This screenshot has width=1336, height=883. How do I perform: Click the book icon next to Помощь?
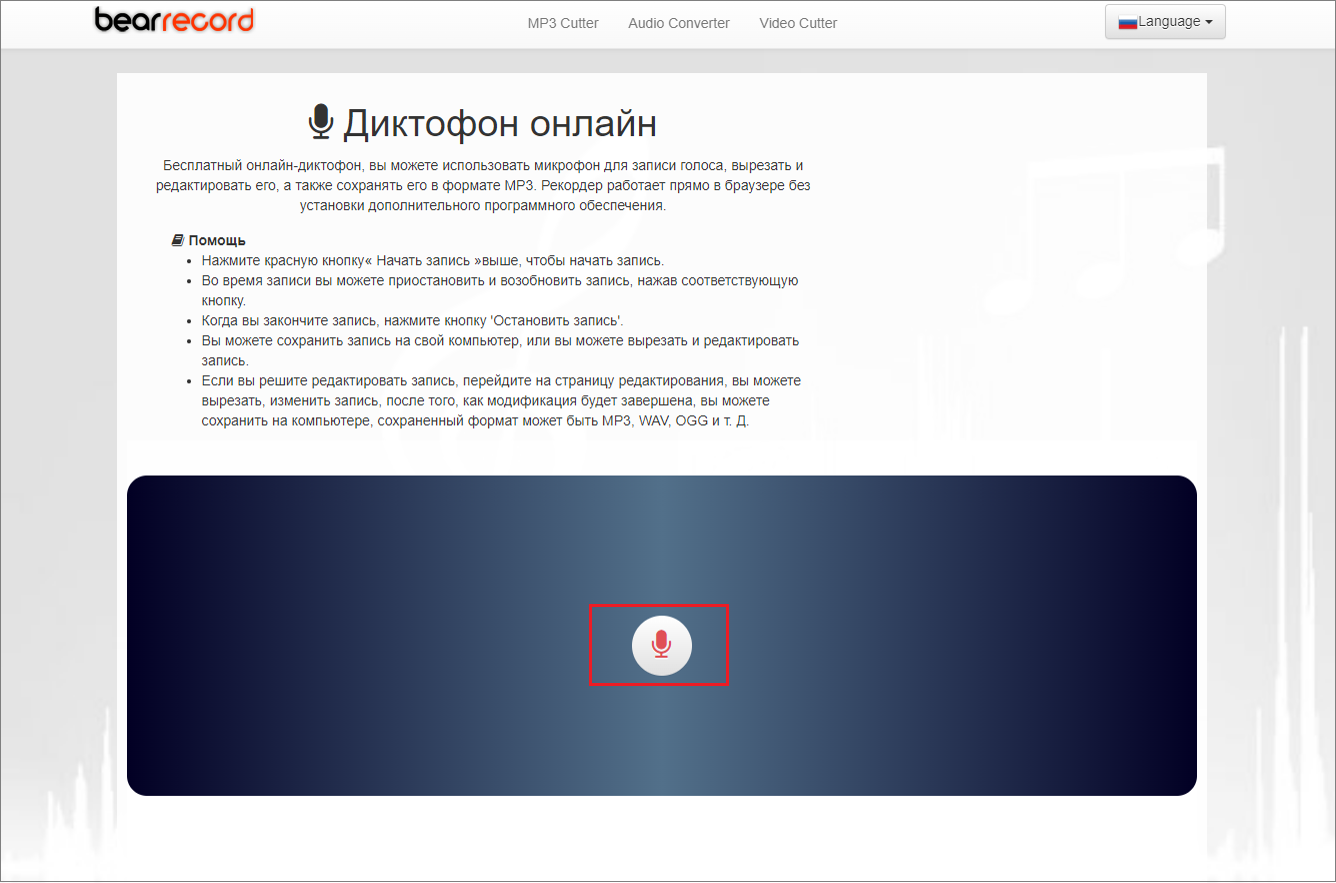[178, 241]
